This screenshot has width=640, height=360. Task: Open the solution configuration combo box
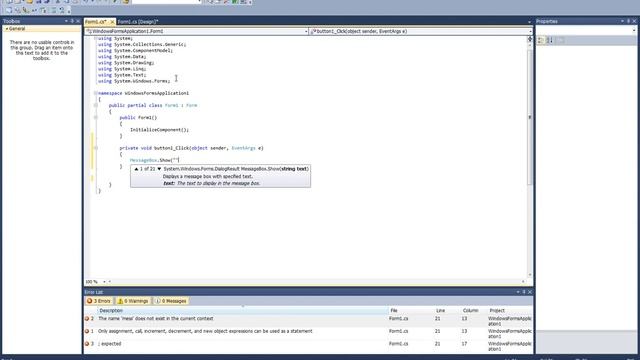(167, 2)
